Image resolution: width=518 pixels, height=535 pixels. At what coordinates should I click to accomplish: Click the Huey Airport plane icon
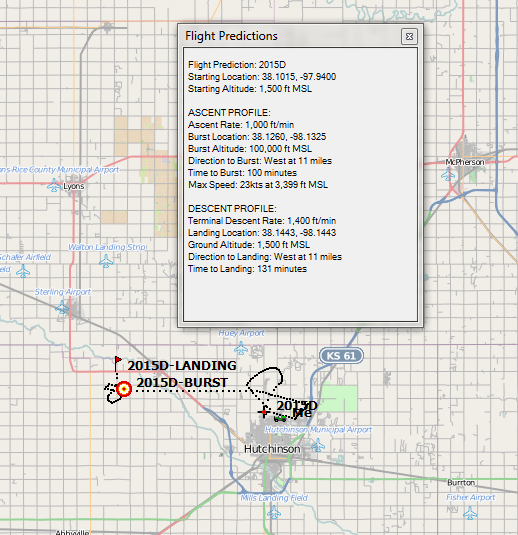click(241, 348)
